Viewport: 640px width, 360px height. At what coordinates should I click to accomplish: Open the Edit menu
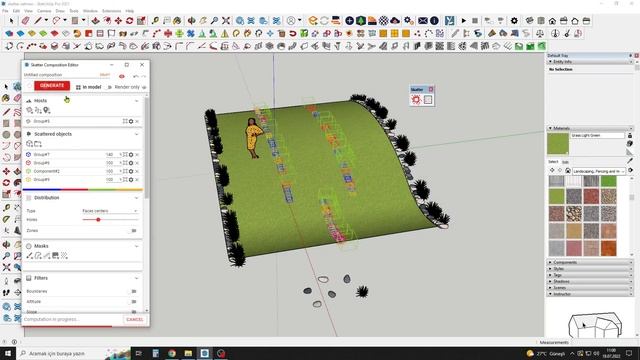click(x=16, y=11)
